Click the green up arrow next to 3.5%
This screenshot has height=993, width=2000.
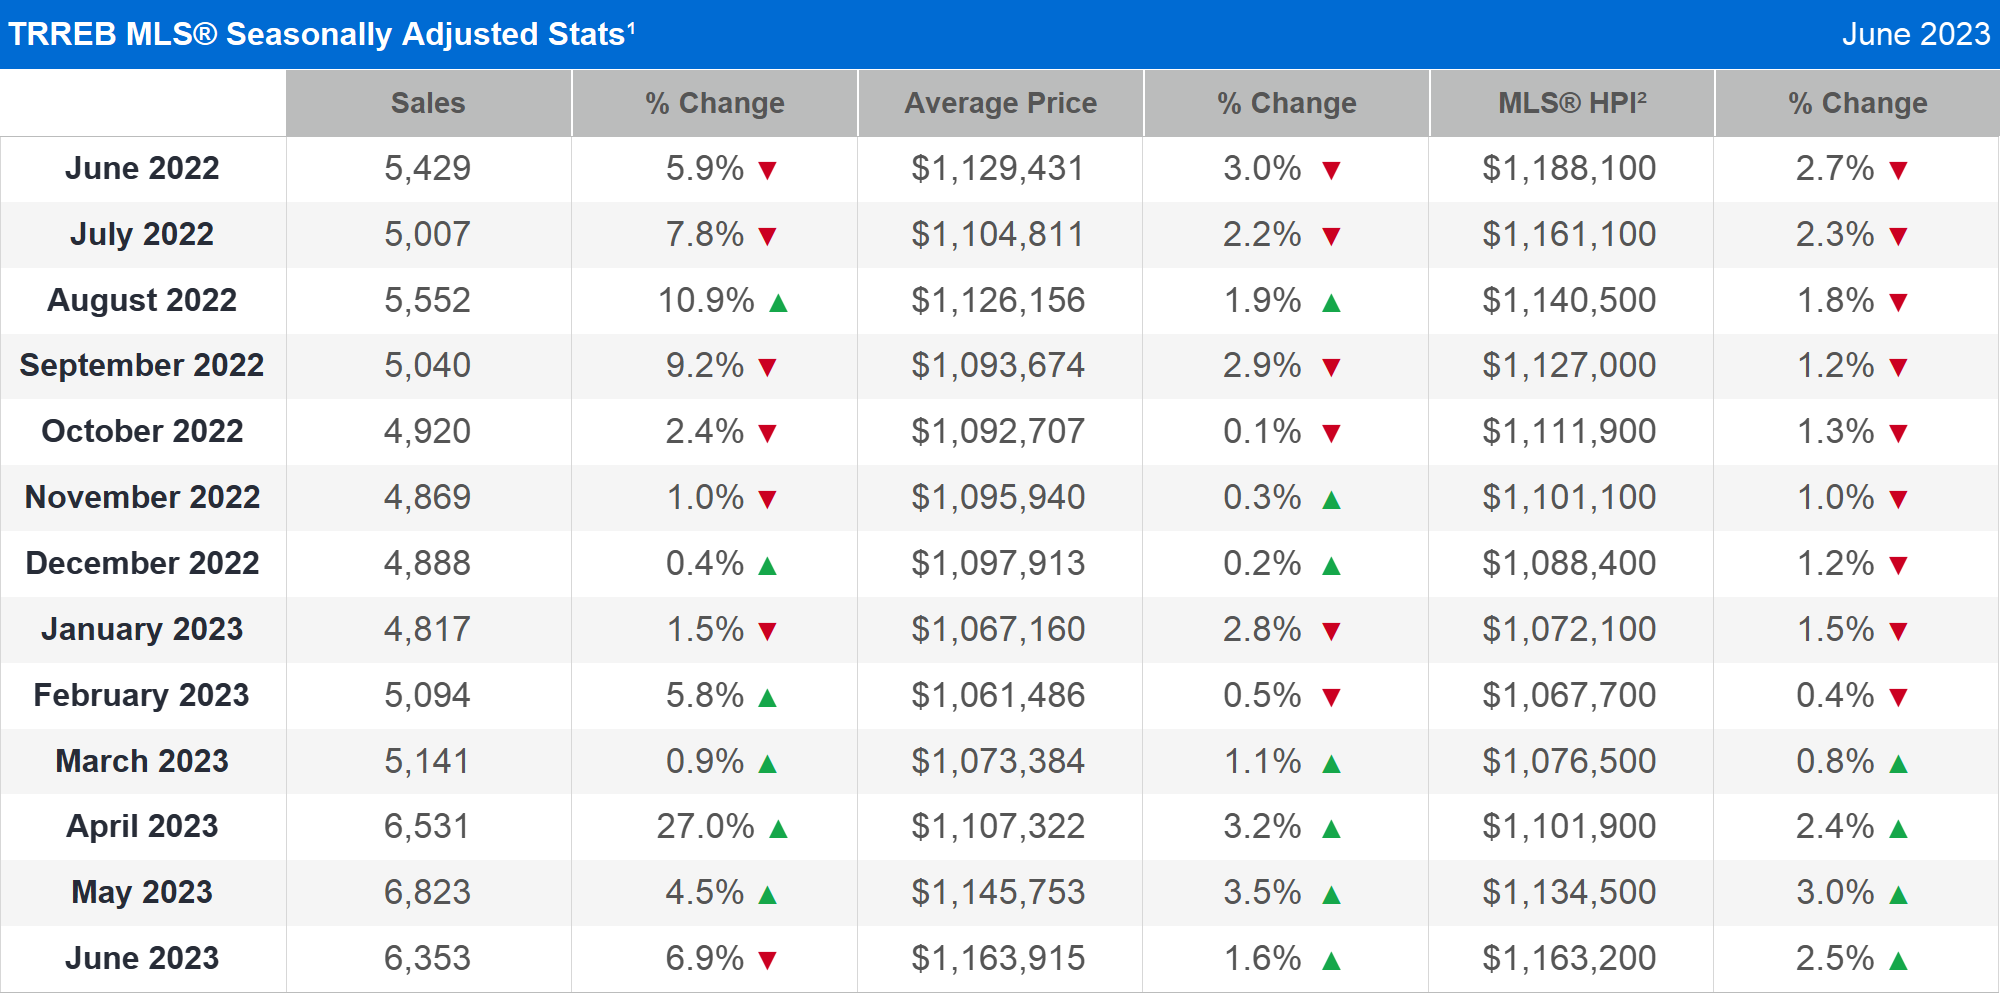pos(1330,894)
